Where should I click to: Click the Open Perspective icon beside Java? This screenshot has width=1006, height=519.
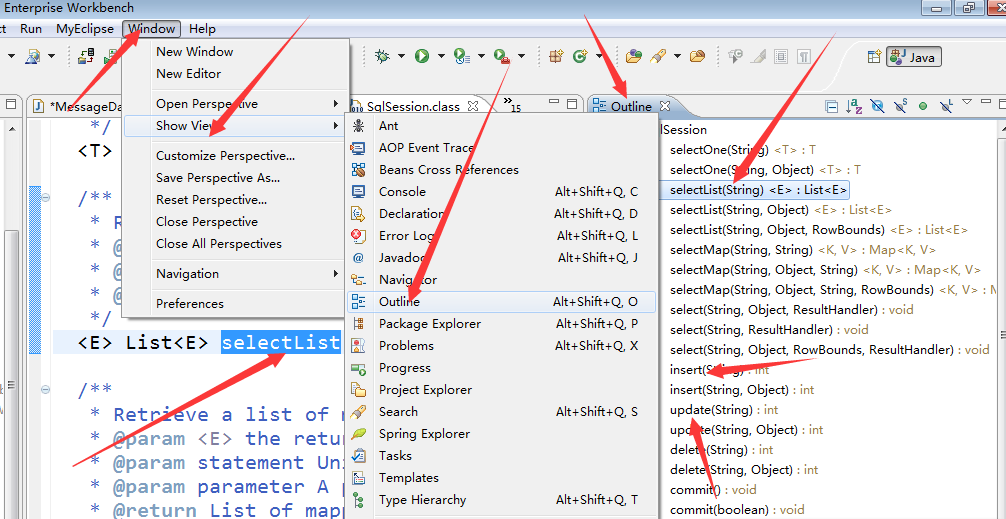coord(874,57)
